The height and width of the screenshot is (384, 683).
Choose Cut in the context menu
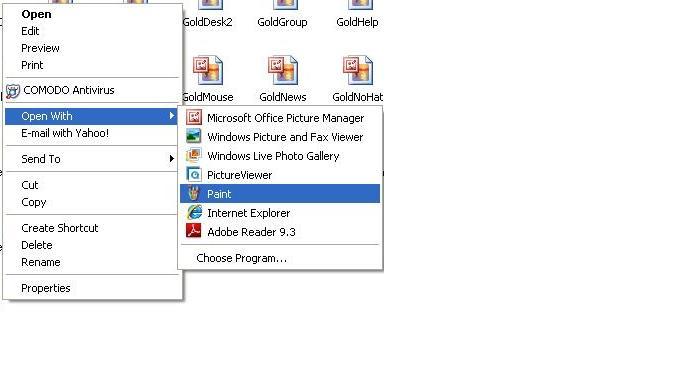tap(91, 185)
